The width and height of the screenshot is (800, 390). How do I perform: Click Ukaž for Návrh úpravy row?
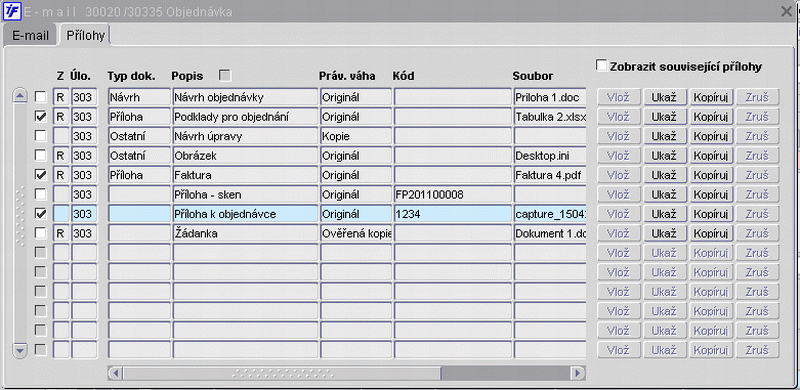[x=664, y=136]
